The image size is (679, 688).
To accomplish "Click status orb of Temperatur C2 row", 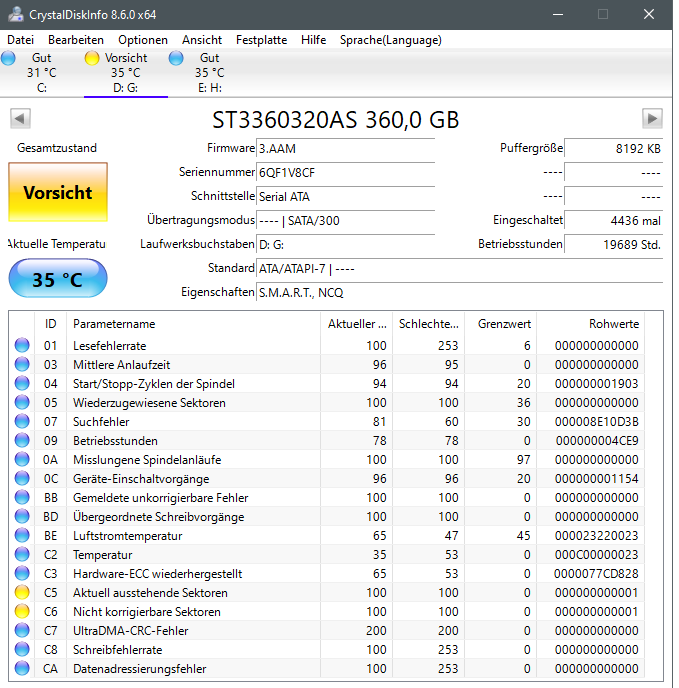I will [22, 555].
